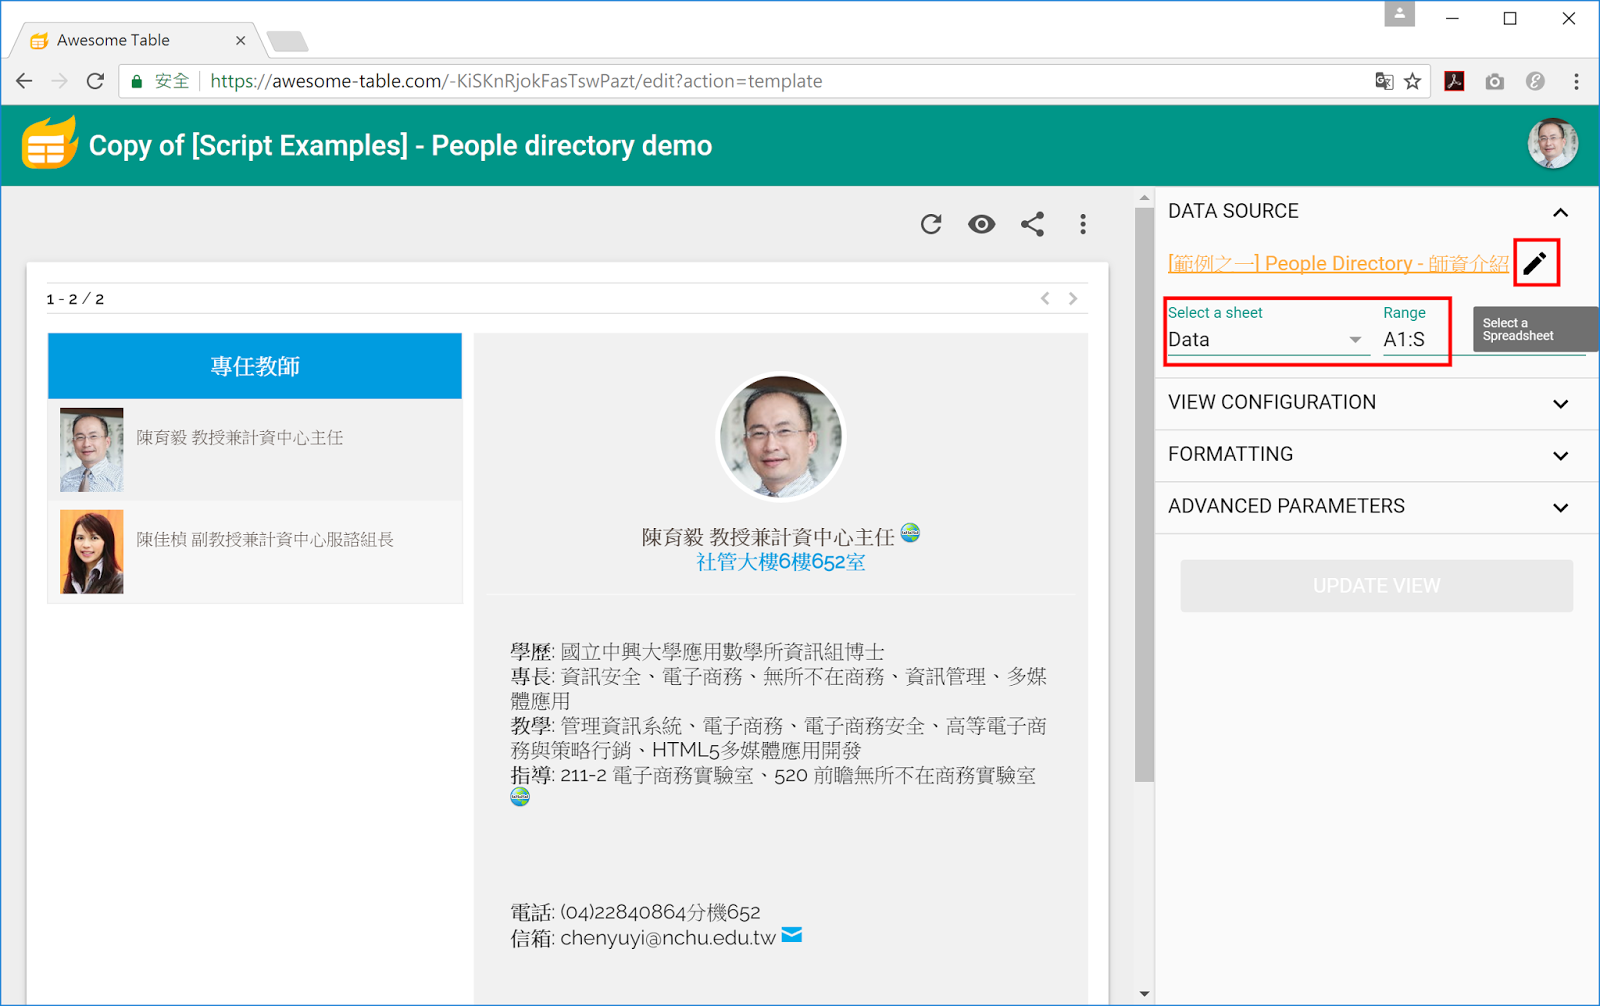Viewport: 1600px width, 1006px height.
Task: Click the translate page icon in address bar
Action: click(x=1384, y=81)
